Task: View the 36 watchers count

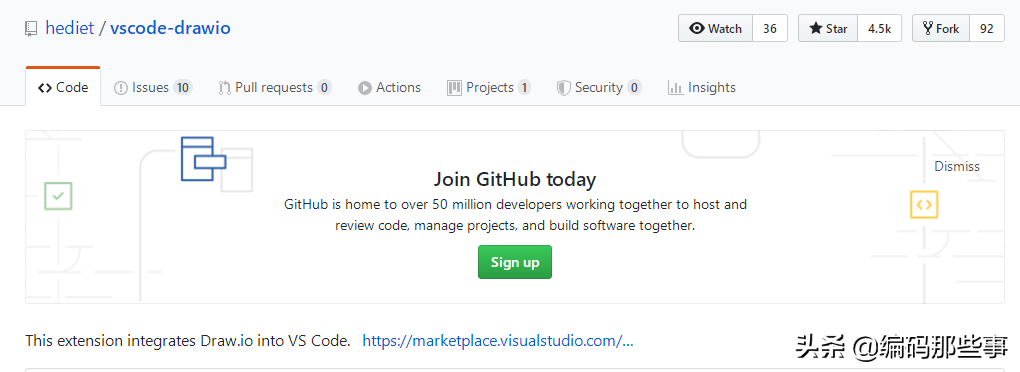Action: [x=770, y=29]
